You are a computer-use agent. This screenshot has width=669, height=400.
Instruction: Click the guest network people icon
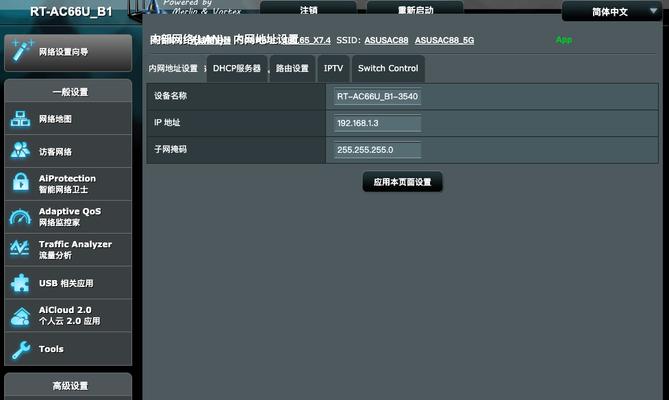20,151
